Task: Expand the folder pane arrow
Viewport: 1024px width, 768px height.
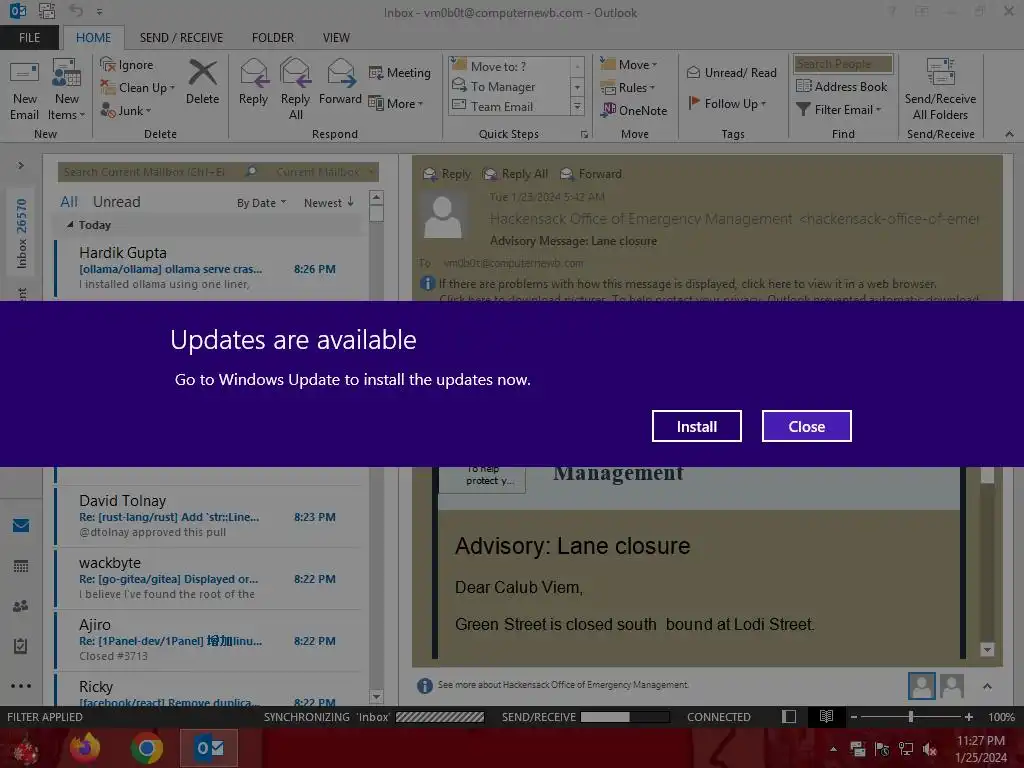Action: click(21, 165)
